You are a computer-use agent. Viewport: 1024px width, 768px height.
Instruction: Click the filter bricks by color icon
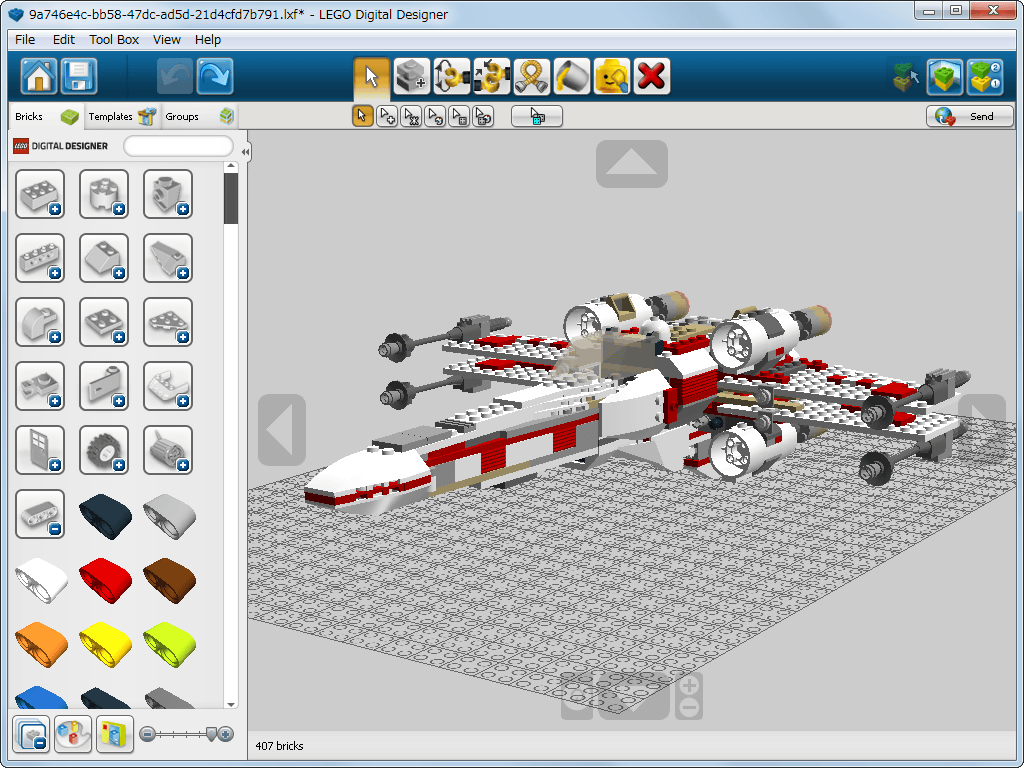tap(73, 734)
